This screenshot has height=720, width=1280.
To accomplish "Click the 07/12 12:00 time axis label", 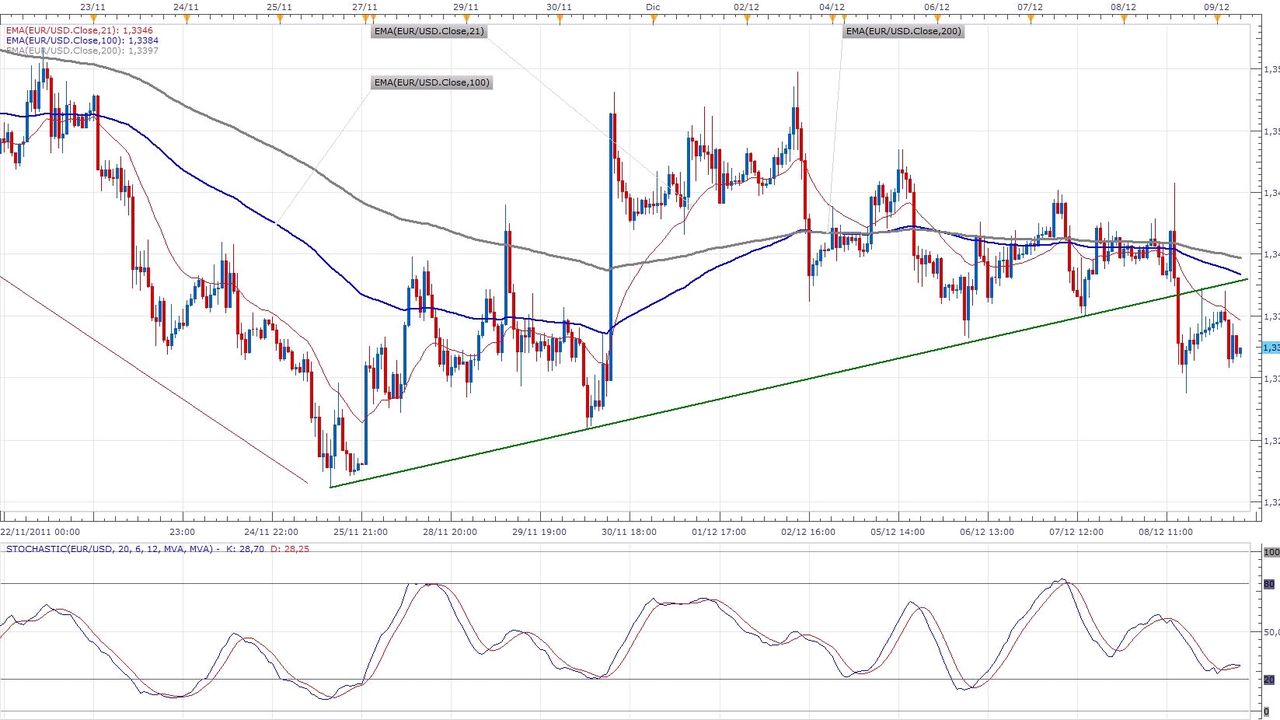I will 1077,532.
